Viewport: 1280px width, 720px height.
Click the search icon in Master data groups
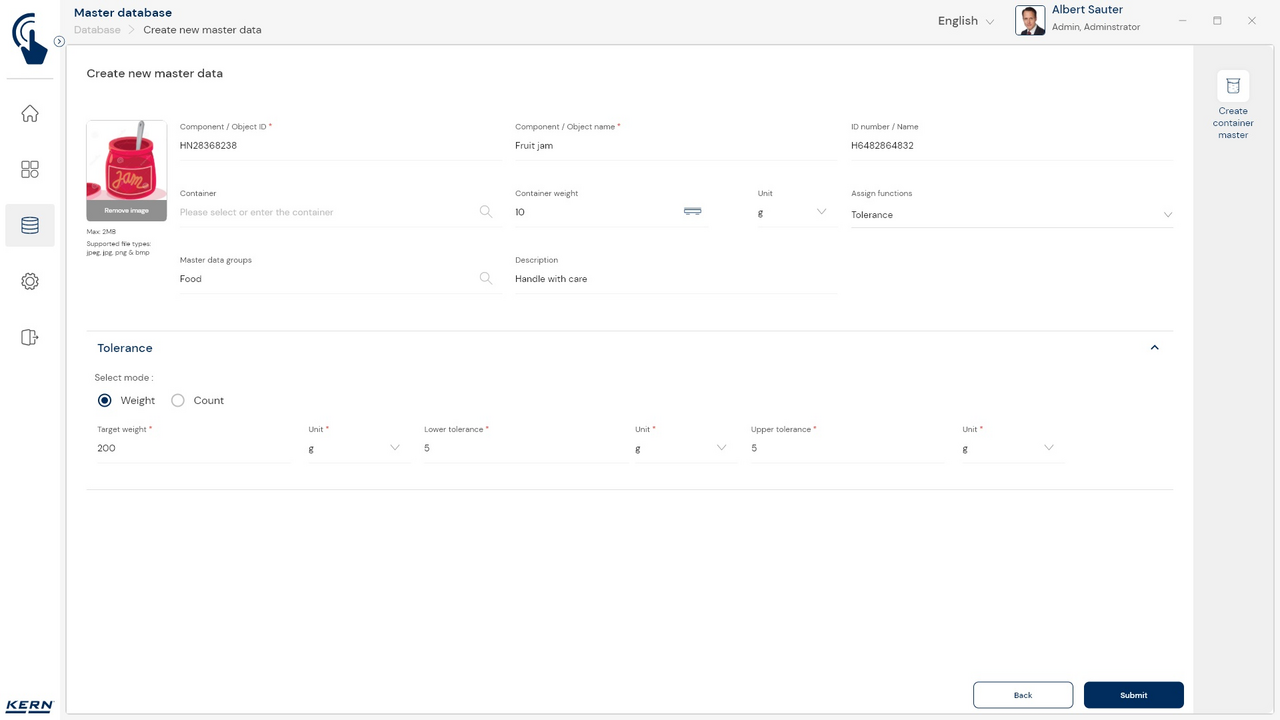[x=486, y=279]
